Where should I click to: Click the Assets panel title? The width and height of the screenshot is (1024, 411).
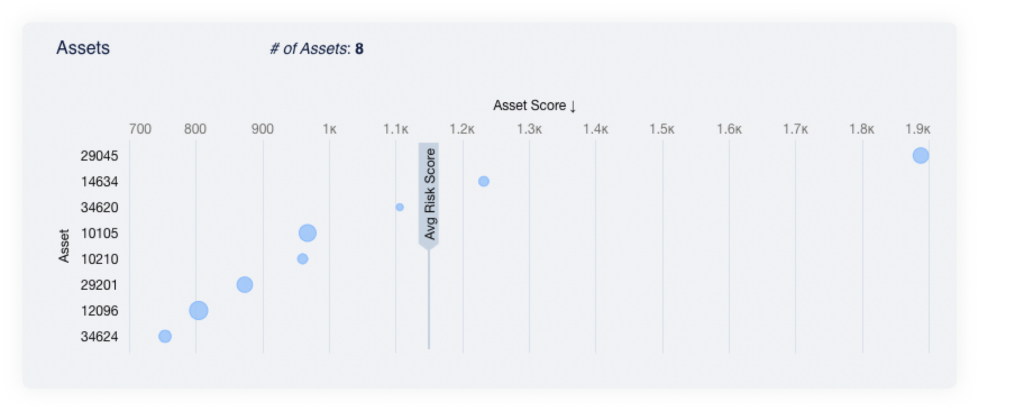pyautogui.click(x=83, y=48)
